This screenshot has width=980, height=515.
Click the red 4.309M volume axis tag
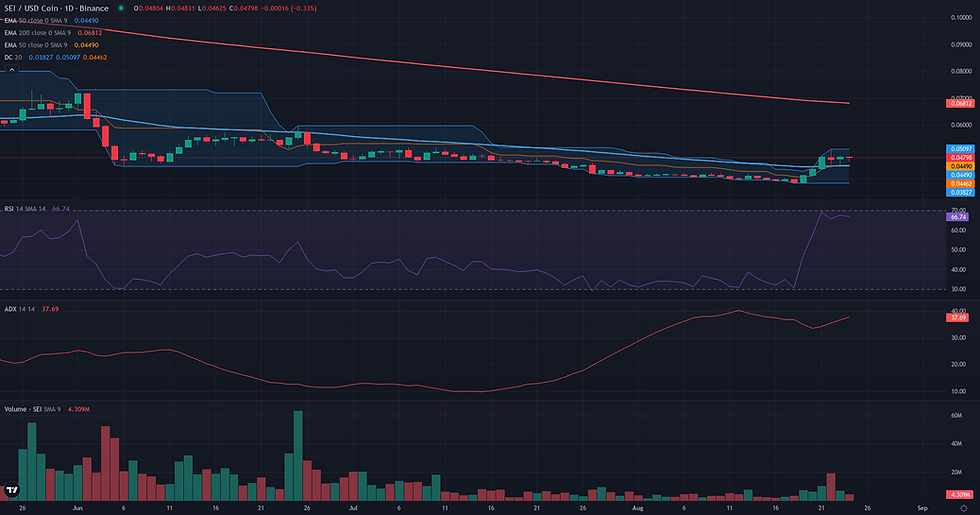point(960,494)
